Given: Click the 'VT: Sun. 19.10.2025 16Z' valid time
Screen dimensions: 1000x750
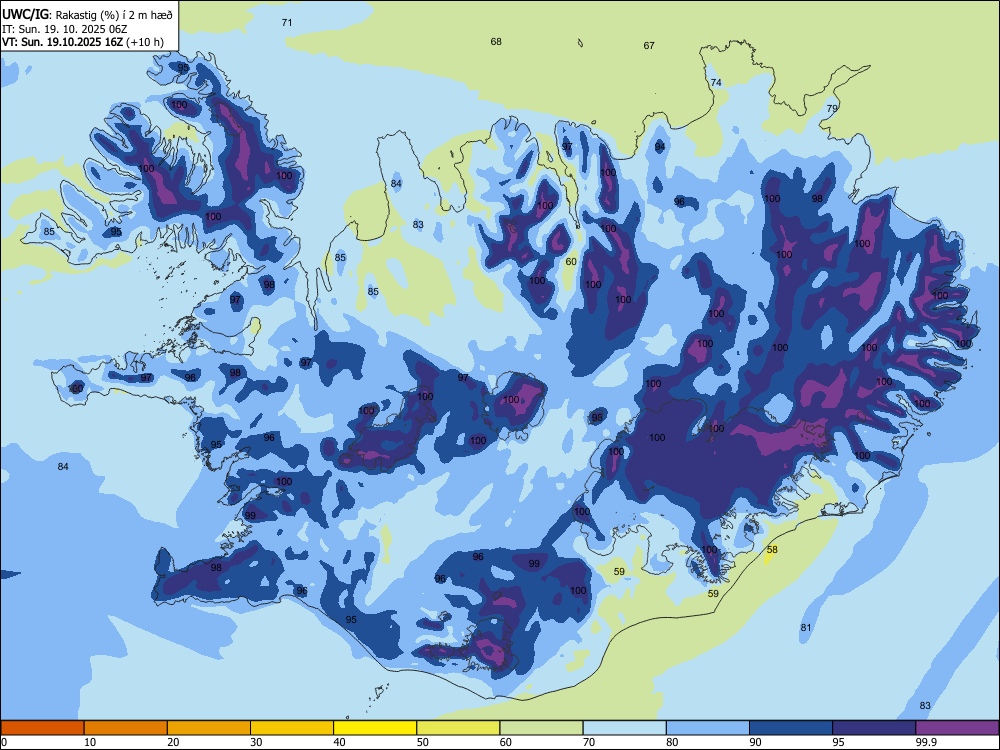Looking at the screenshot, I should click(62, 42).
